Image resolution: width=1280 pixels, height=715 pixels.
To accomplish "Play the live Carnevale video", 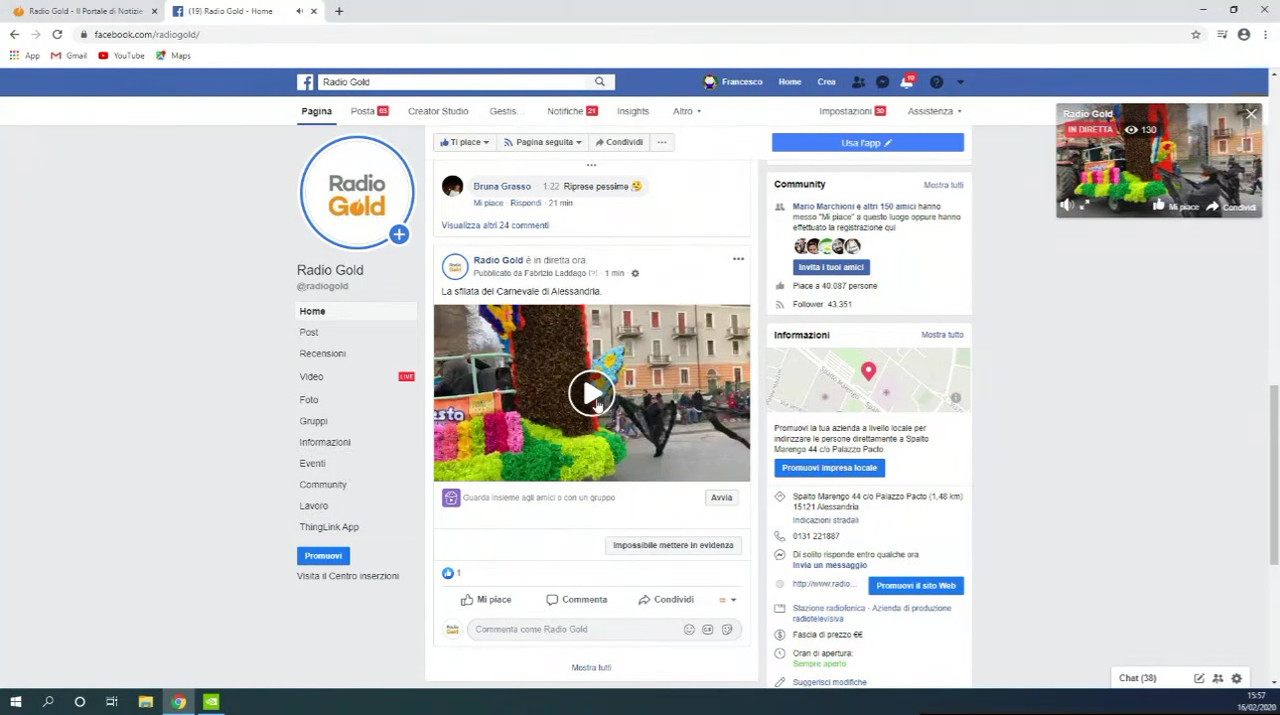I will pyautogui.click(x=591, y=393).
